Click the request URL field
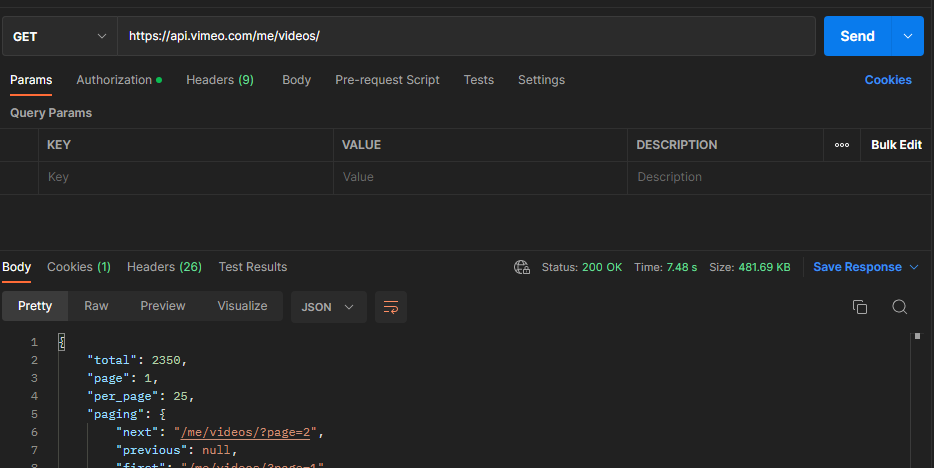The image size is (934, 468). tap(466, 36)
